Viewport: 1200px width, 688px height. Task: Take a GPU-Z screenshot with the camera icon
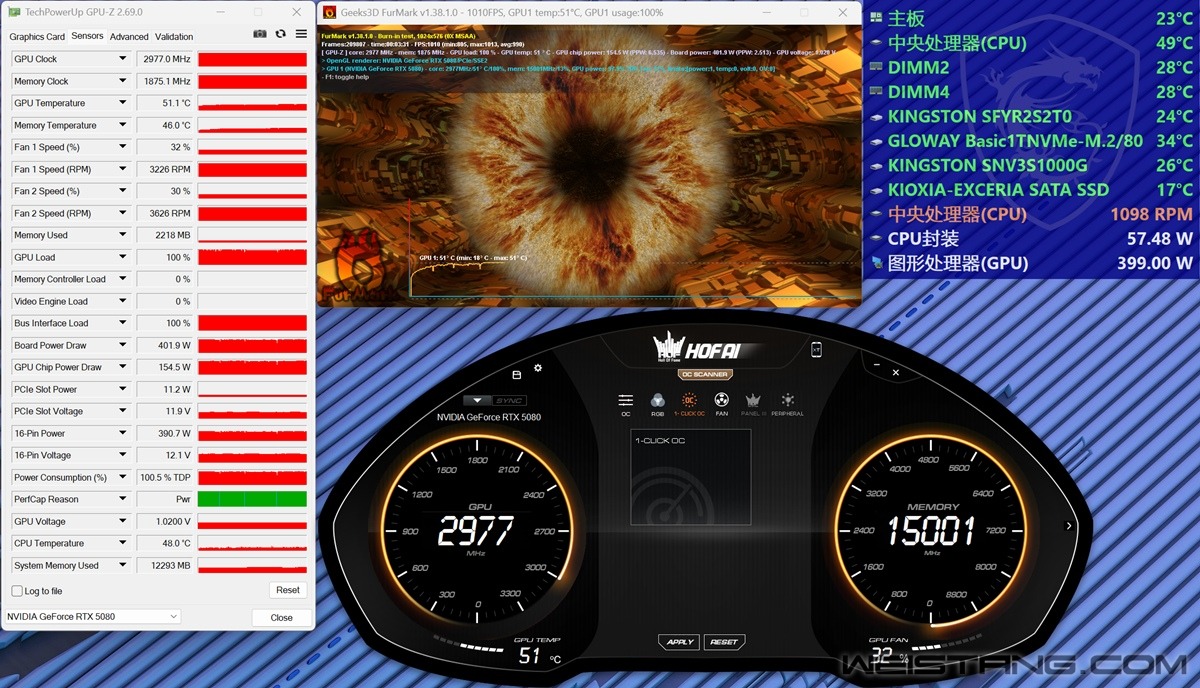point(260,34)
